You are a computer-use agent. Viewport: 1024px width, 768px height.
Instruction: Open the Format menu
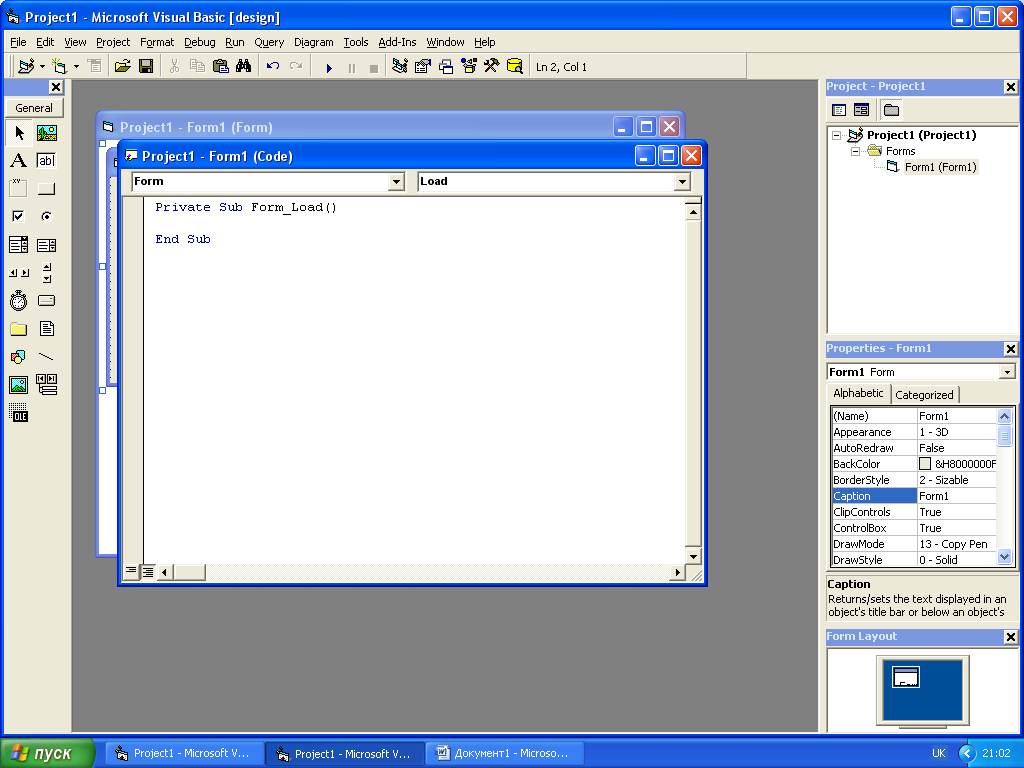point(157,42)
